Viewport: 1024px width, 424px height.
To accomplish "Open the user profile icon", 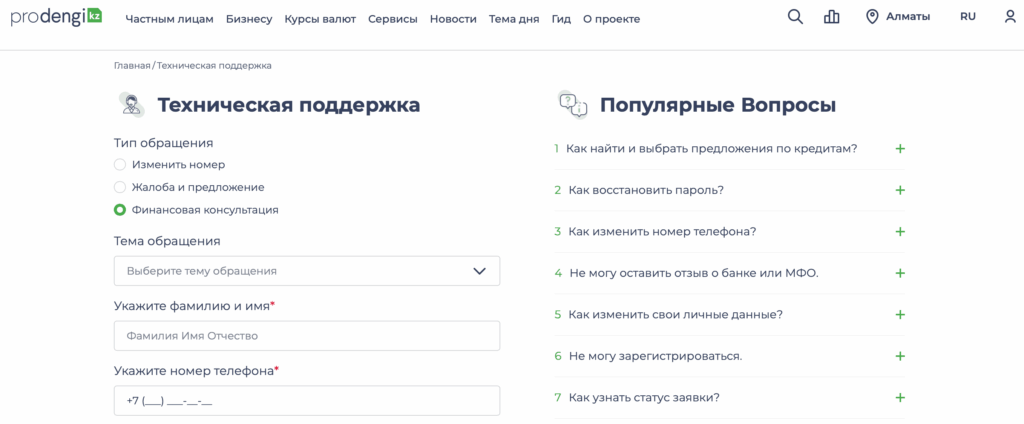I will (x=1009, y=17).
